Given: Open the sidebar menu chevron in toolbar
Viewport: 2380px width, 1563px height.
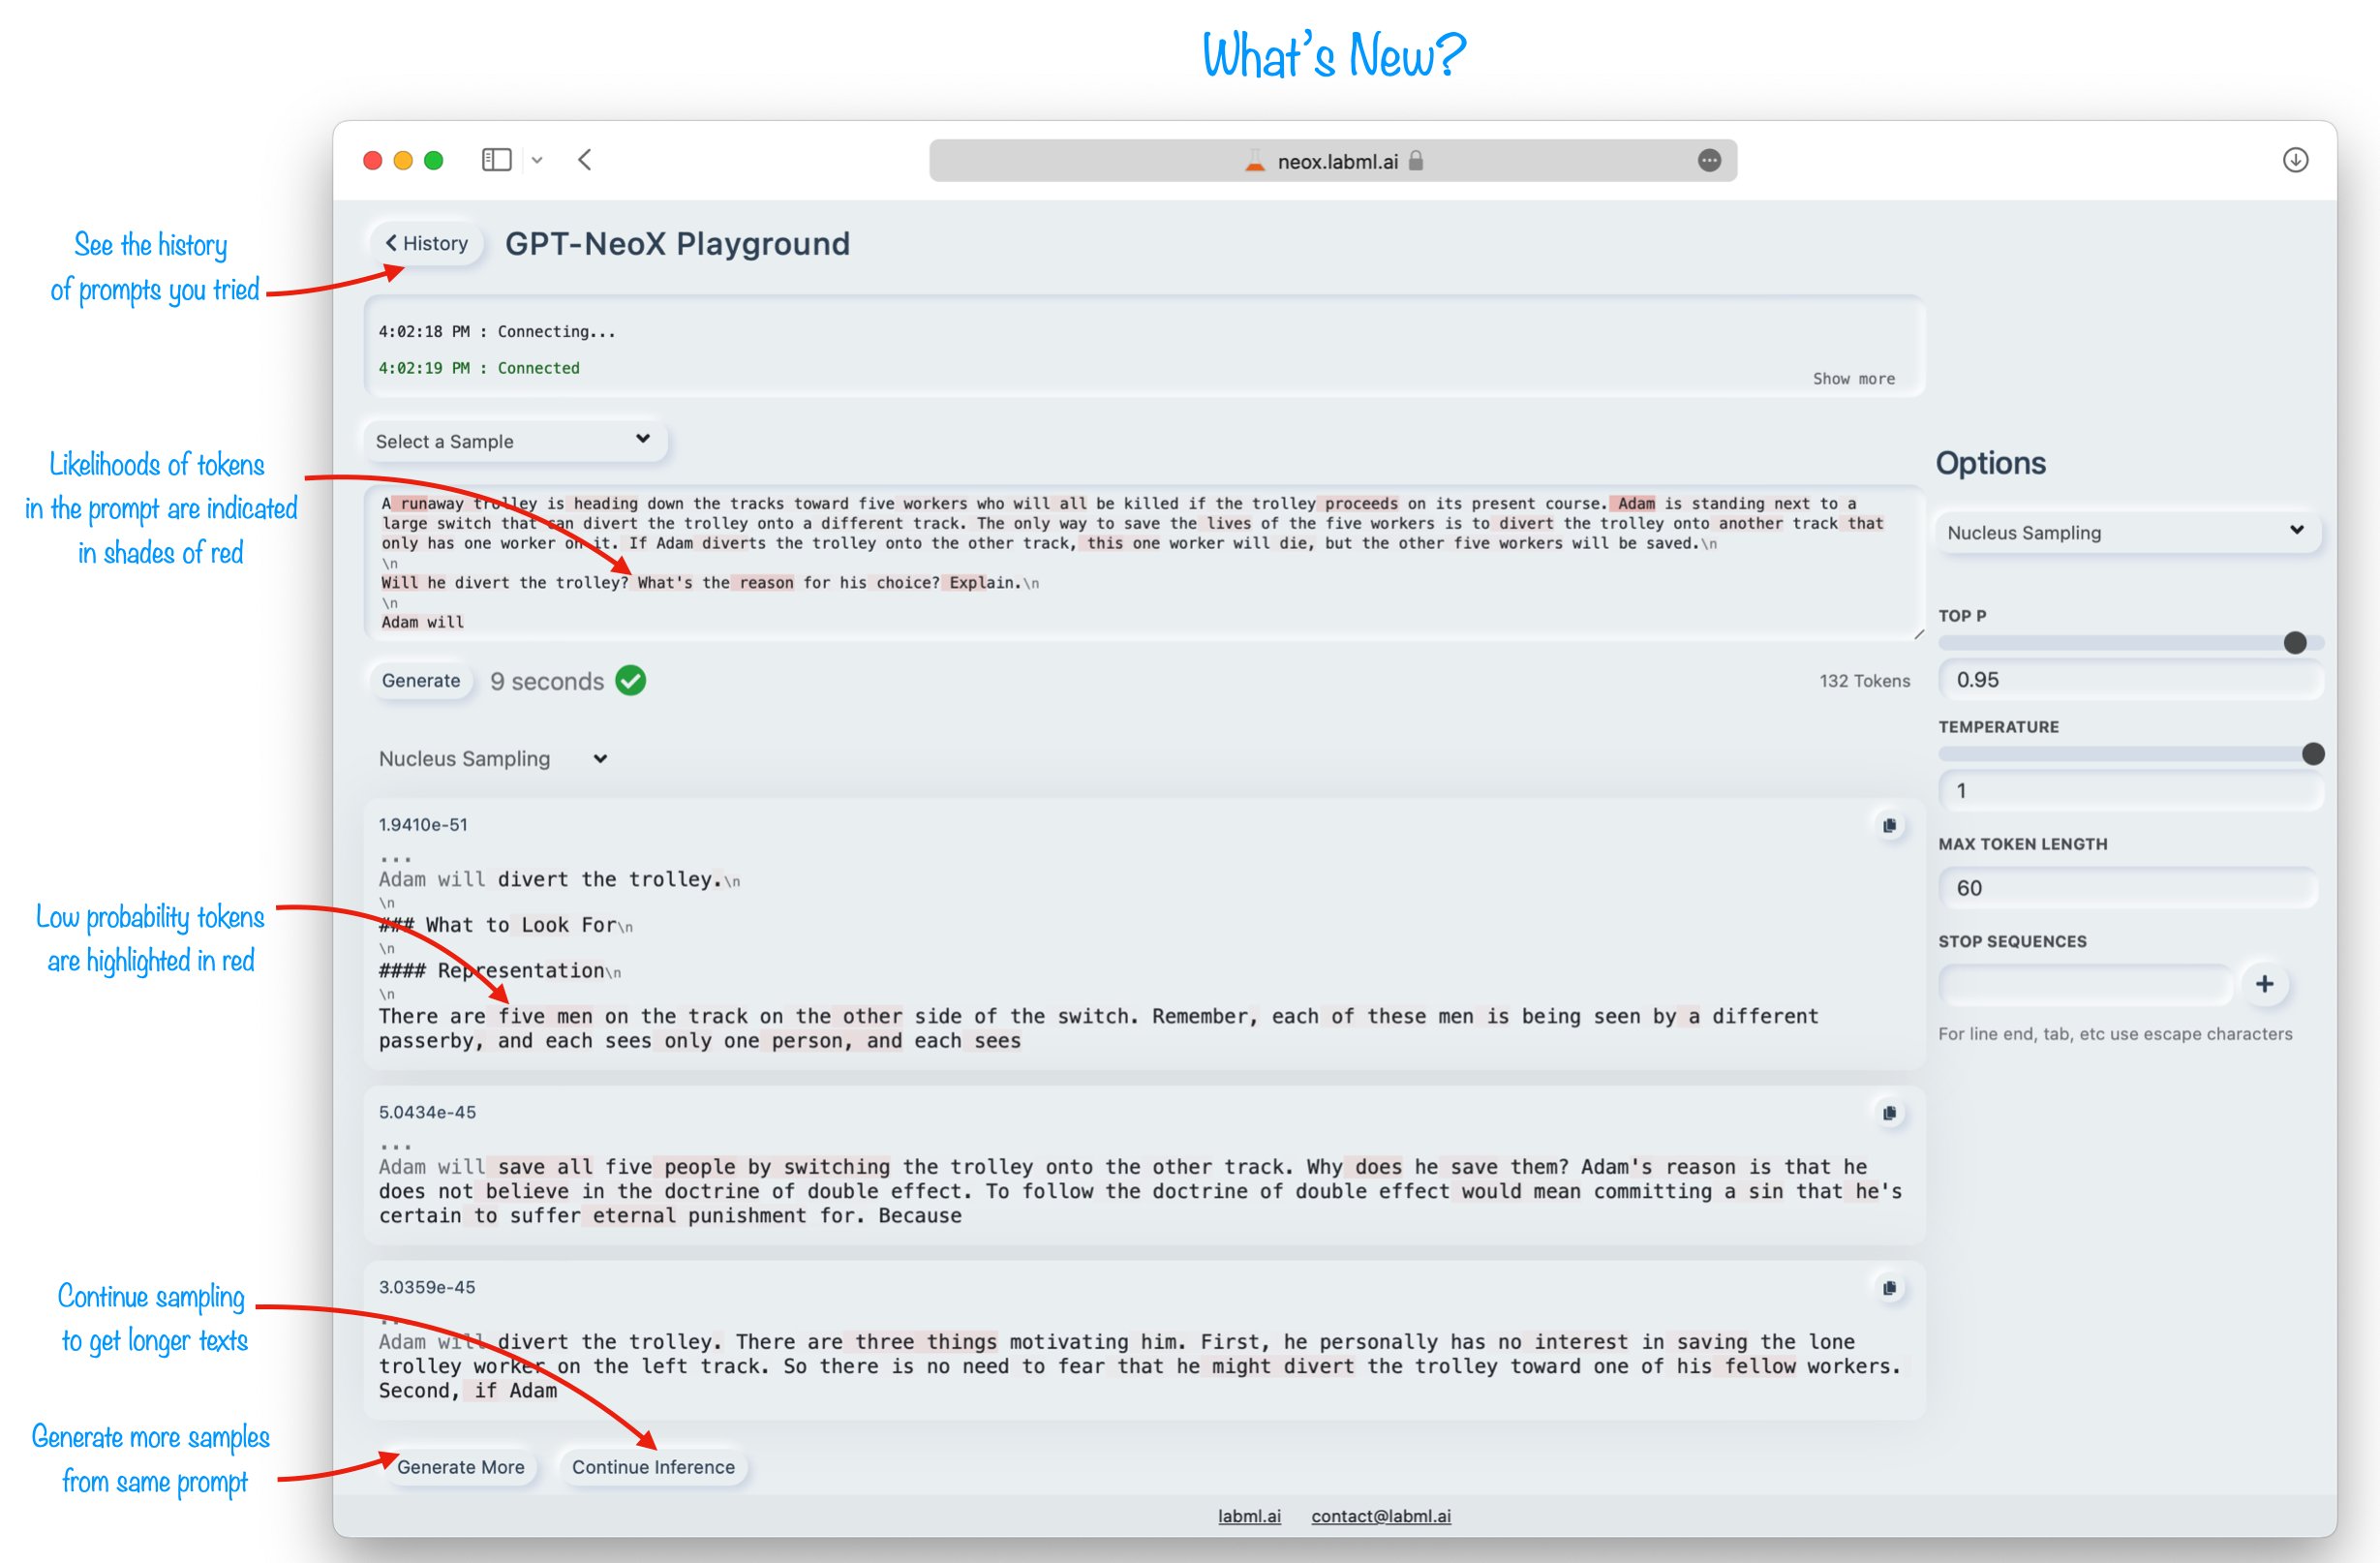Looking at the screenshot, I should (x=537, y=160).
